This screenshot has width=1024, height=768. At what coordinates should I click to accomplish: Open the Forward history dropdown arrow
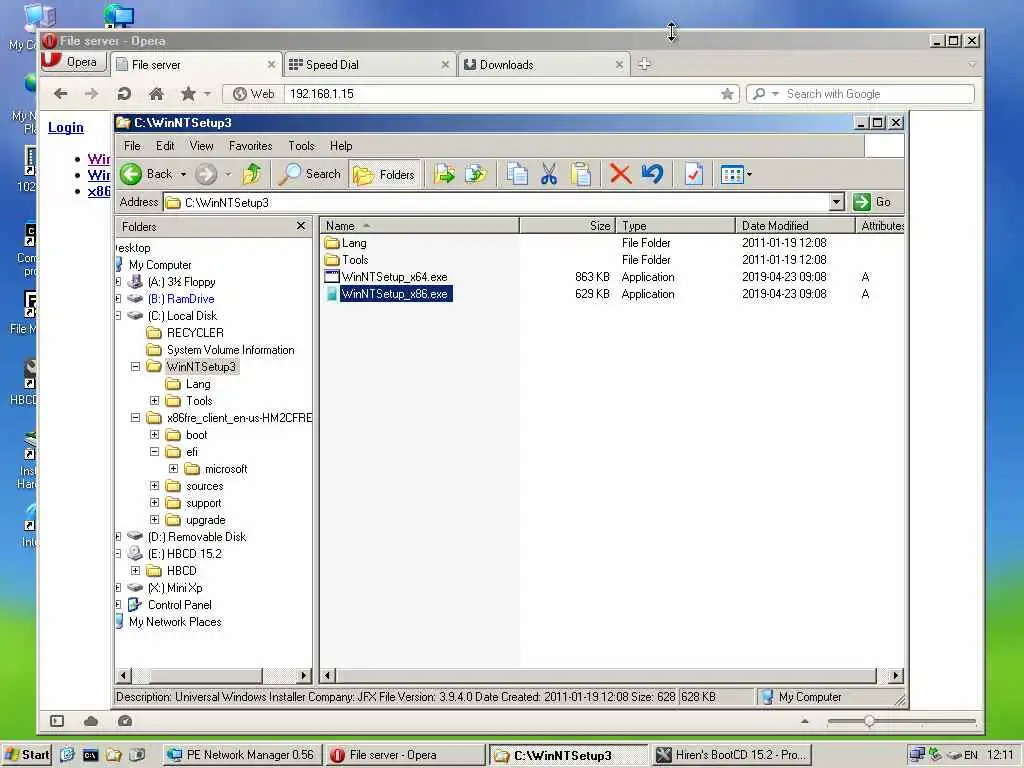(x=228, y=174)
